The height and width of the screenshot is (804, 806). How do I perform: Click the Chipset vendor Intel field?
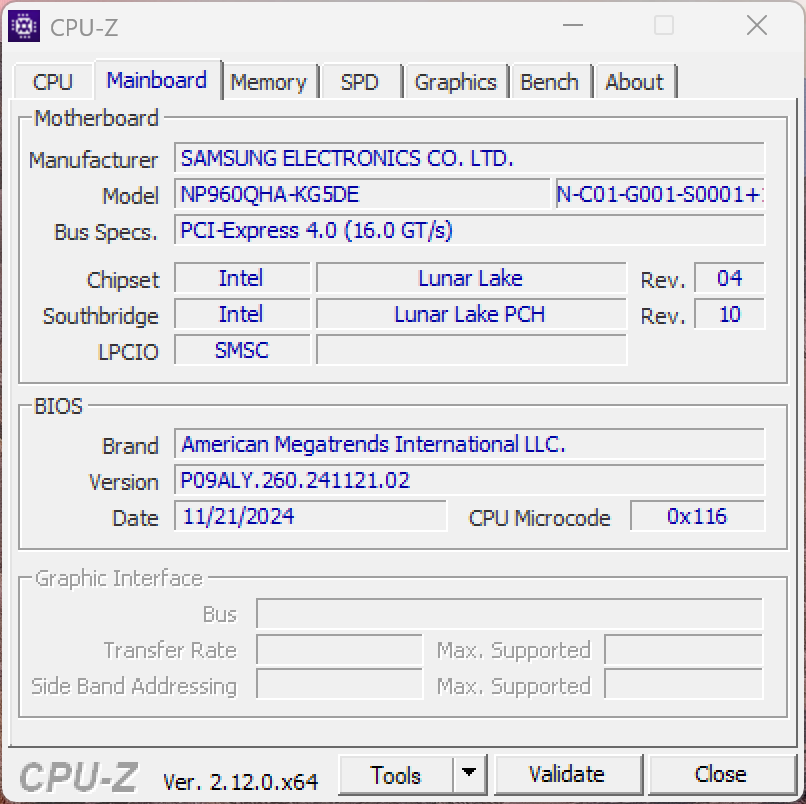(x=242, y=278)
